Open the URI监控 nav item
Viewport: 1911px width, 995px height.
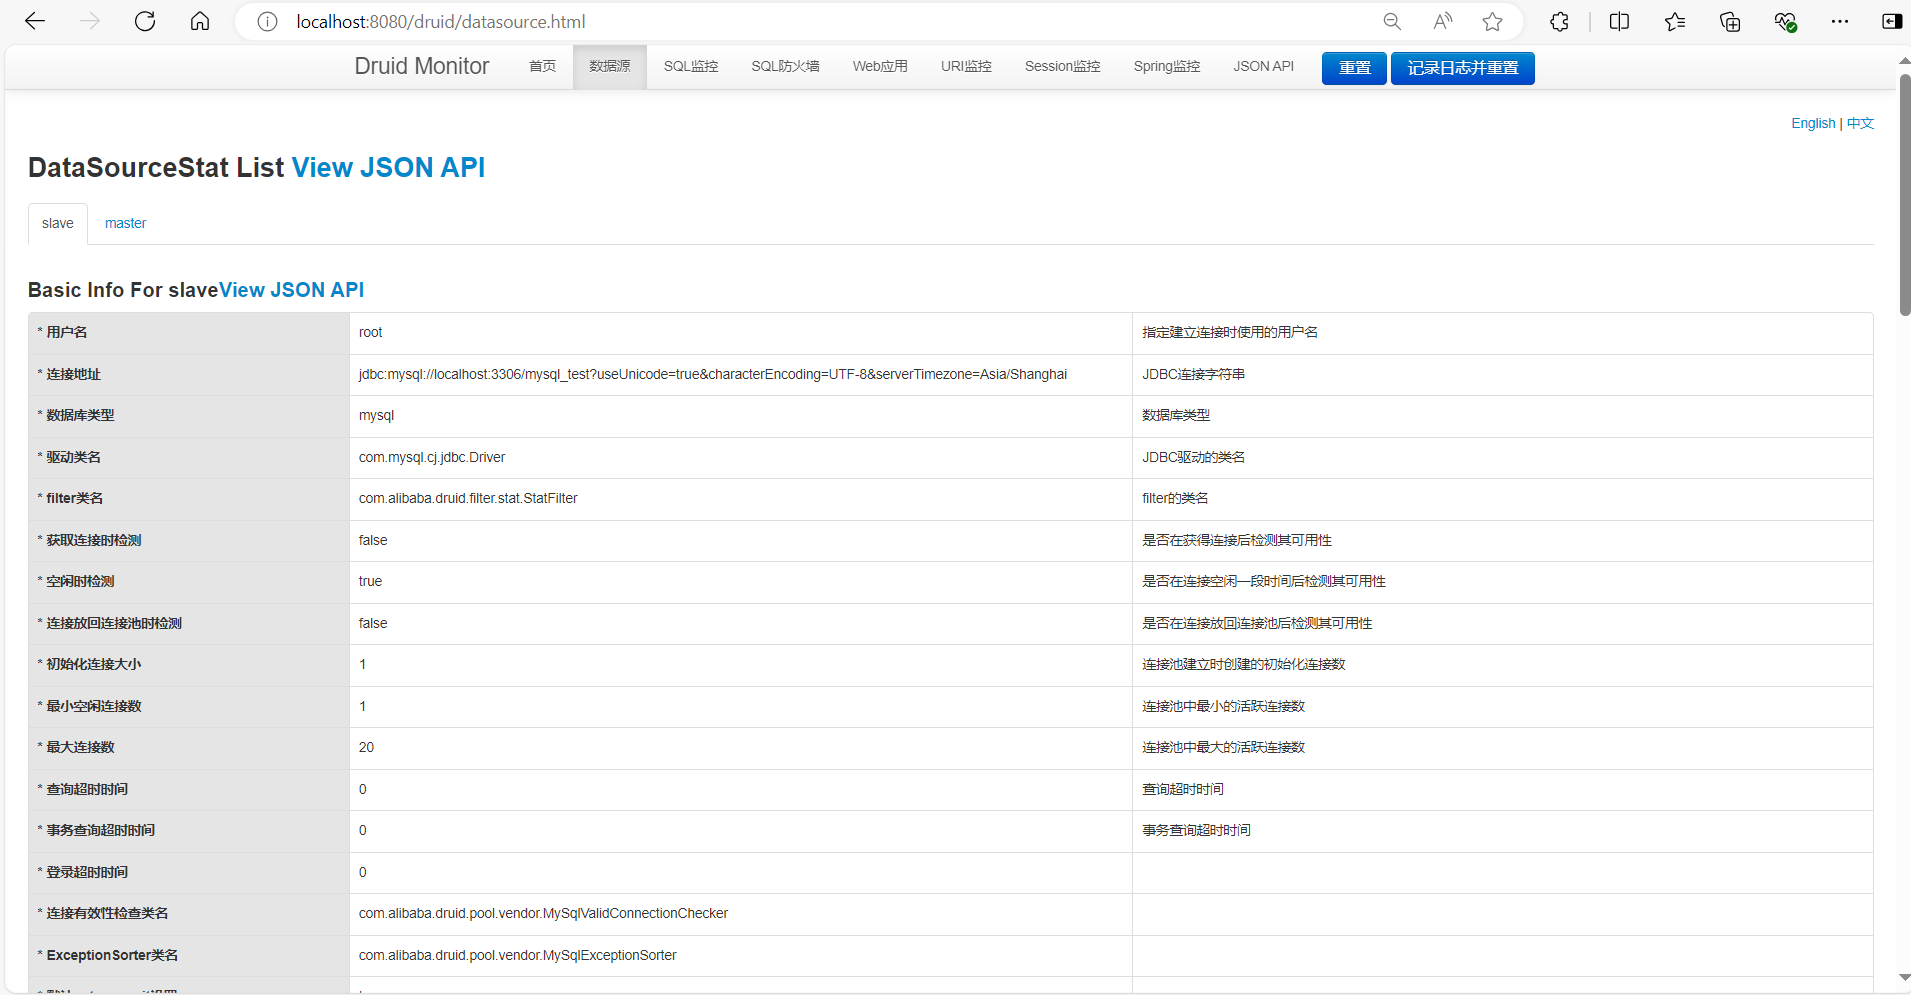point(966,66)
